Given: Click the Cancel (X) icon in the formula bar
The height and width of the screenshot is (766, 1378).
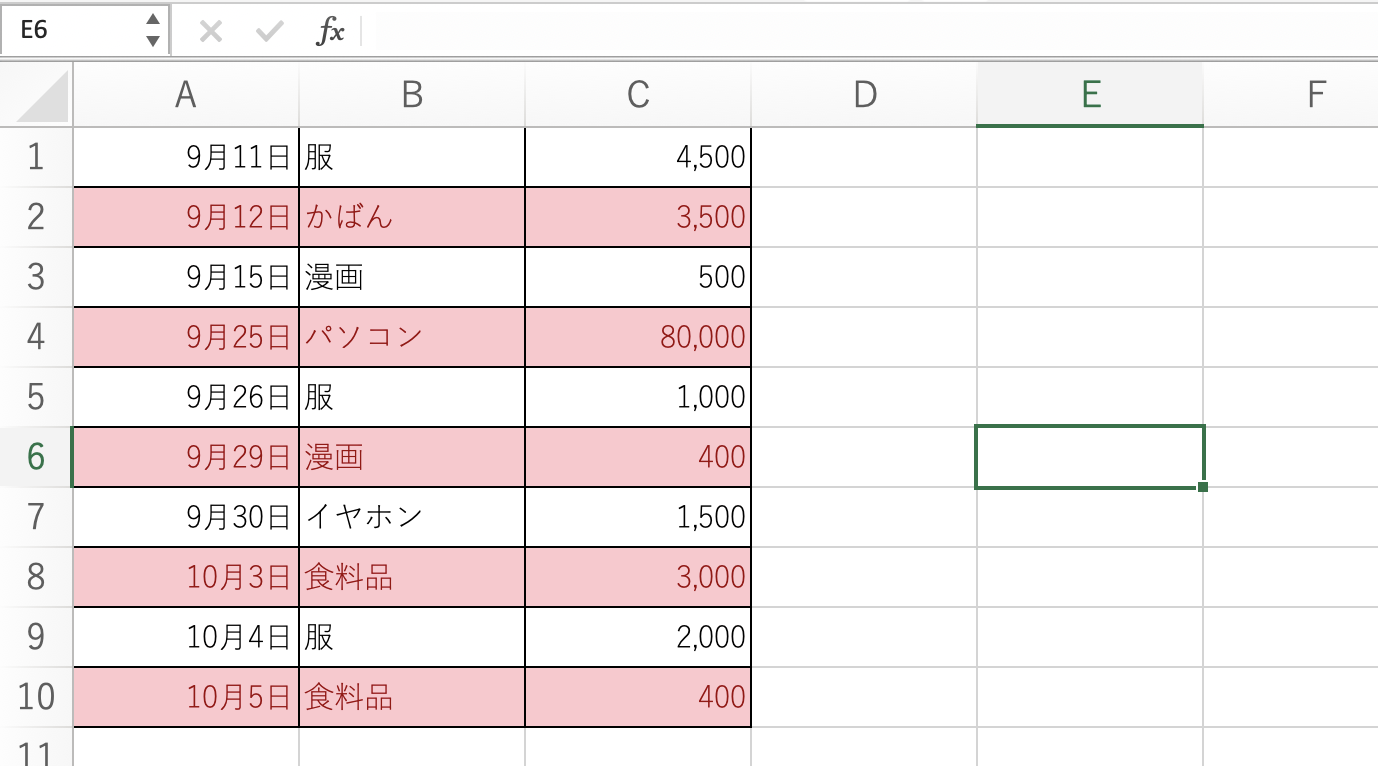Looking at the screenshot, I should [211, 30].
